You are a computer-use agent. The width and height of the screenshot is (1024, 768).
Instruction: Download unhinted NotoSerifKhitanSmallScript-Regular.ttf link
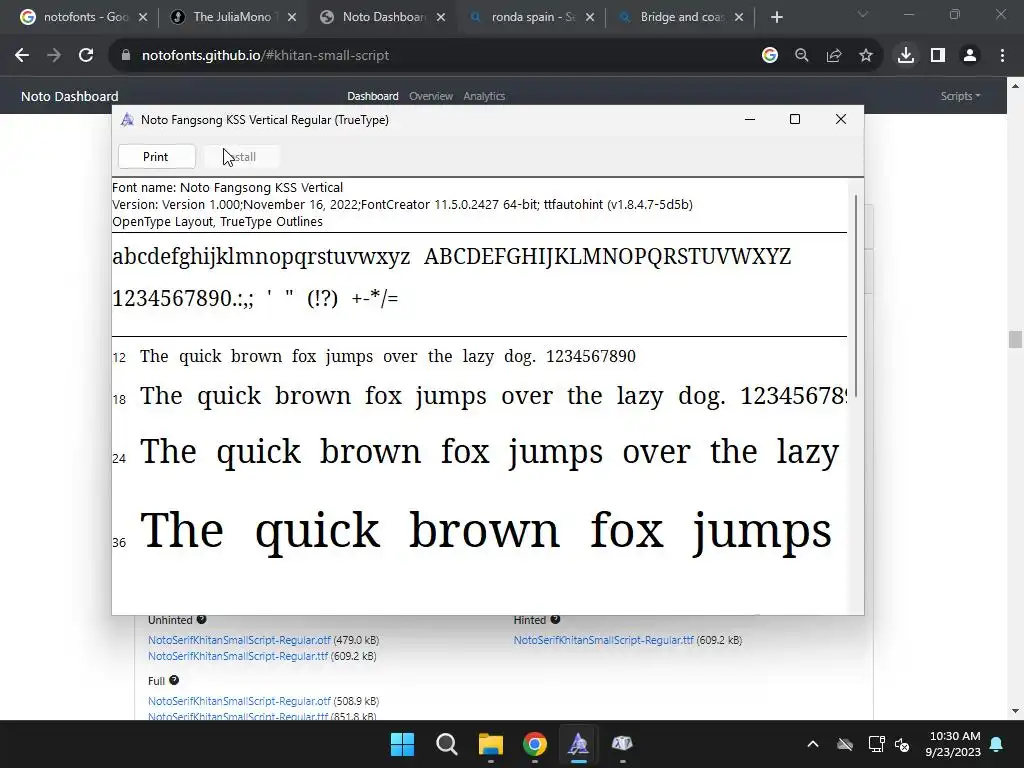[238, 656]
